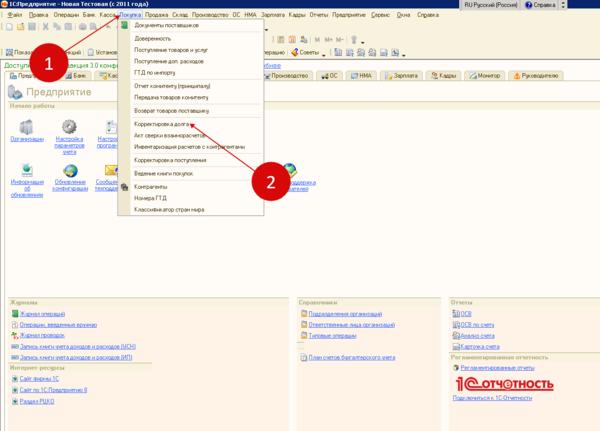
Task: Click the Print toolbar icon
Action: coord(82,26)
